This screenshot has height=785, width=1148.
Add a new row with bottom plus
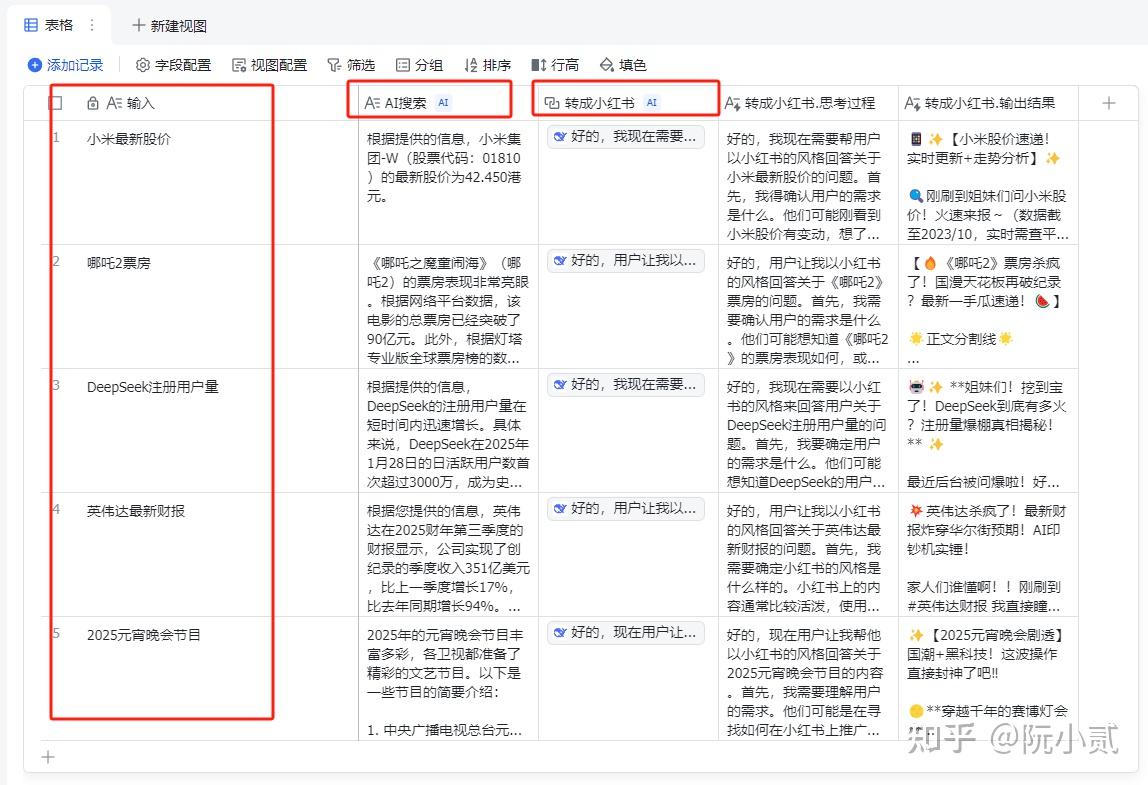(x=48, y=757)
